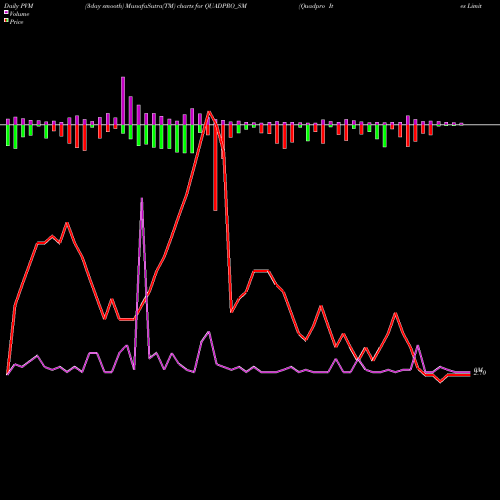Click the MunafaSutra charts title text
The image size is (500, 500).
(x=166, y=6)
